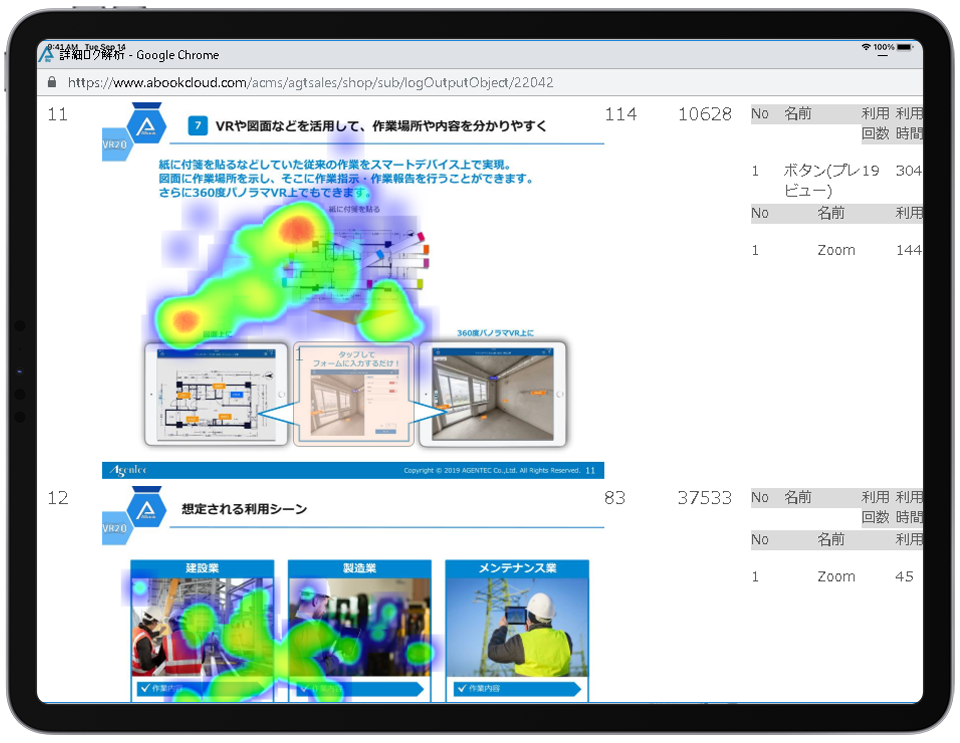Click the padlock icon in address bar

51,82
